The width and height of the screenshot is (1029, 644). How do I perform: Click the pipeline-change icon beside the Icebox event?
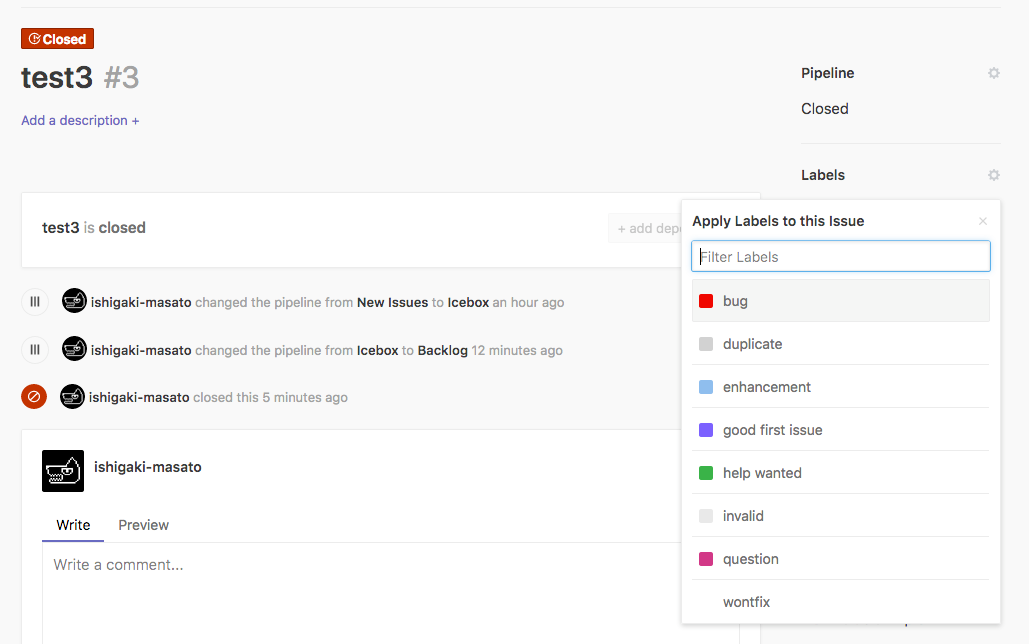[x=35, y=301]
